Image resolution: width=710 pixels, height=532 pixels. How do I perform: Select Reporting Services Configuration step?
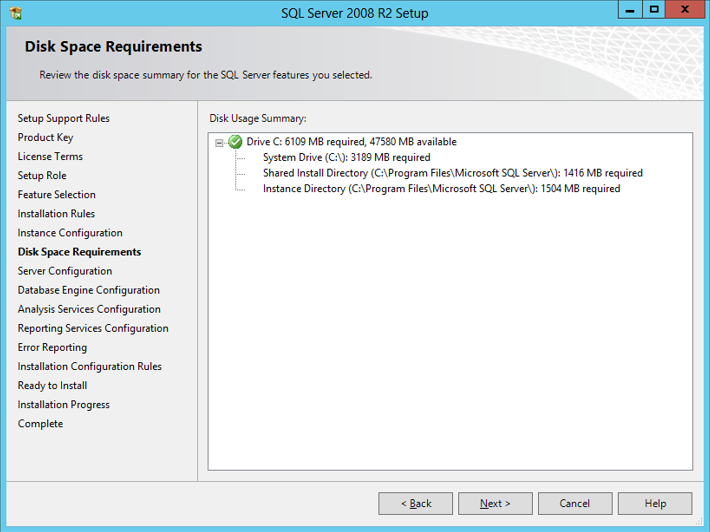93,328
